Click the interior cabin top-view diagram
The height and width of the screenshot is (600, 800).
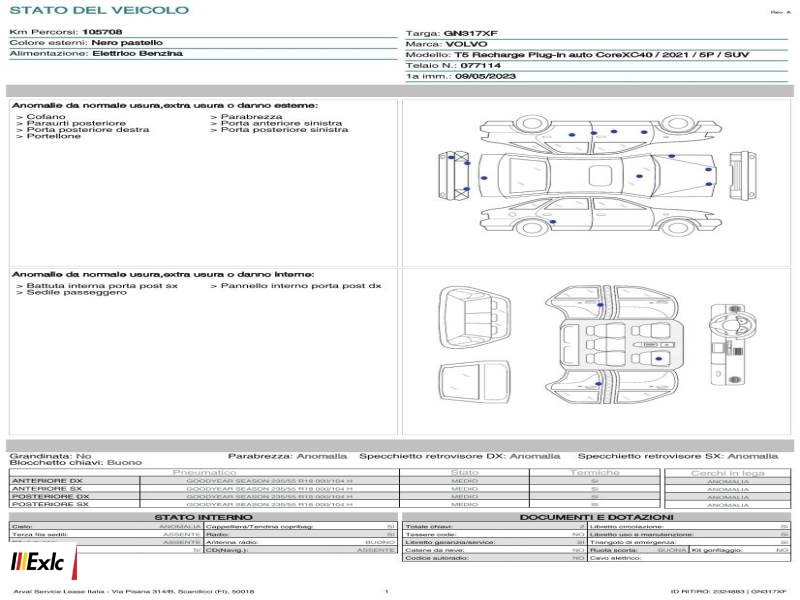[x=612, y=345]
